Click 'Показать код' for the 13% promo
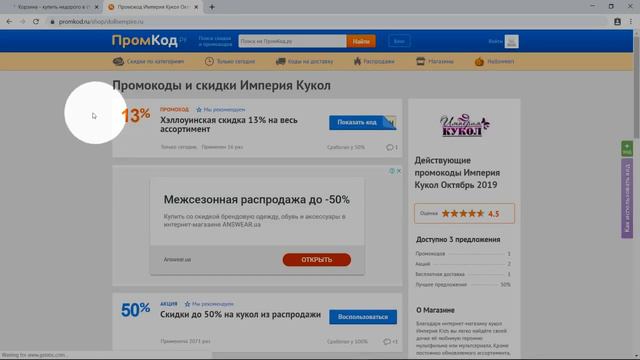640x360 pixels. click(363, 122)
